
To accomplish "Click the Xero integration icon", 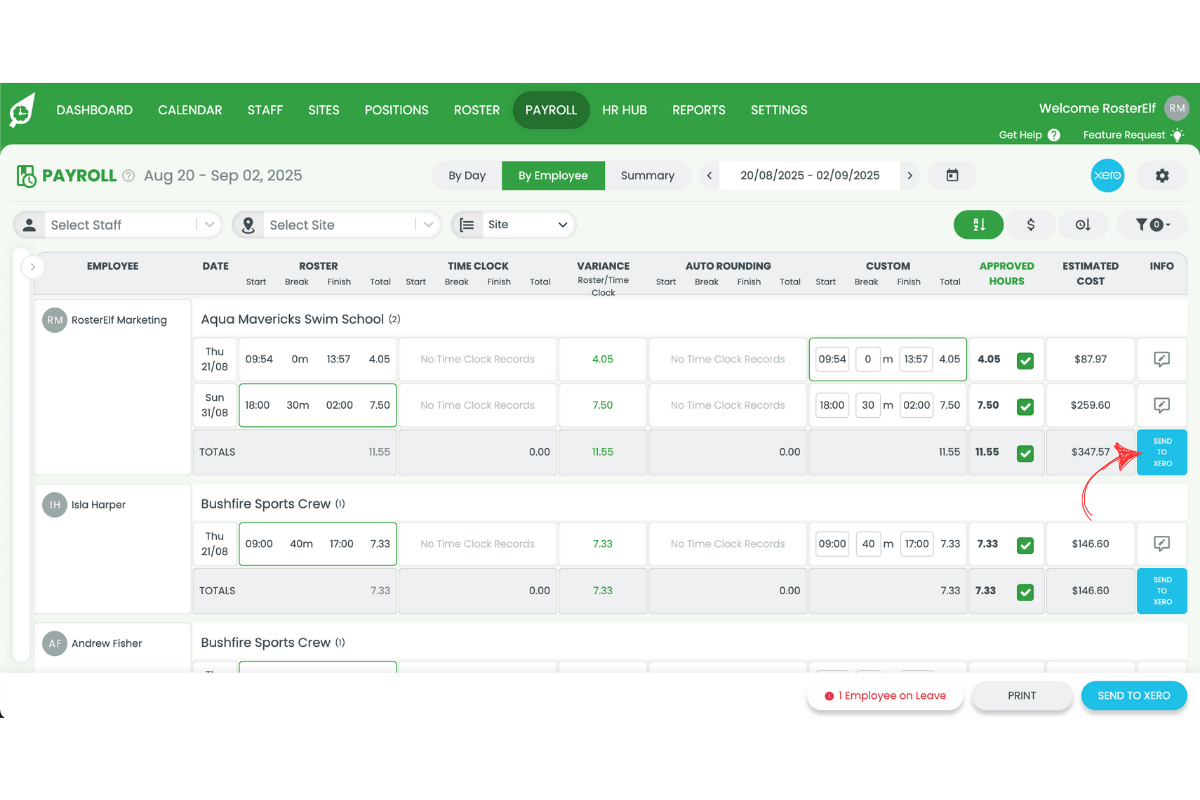I will pyautogui.click(x=1107, y=175).
